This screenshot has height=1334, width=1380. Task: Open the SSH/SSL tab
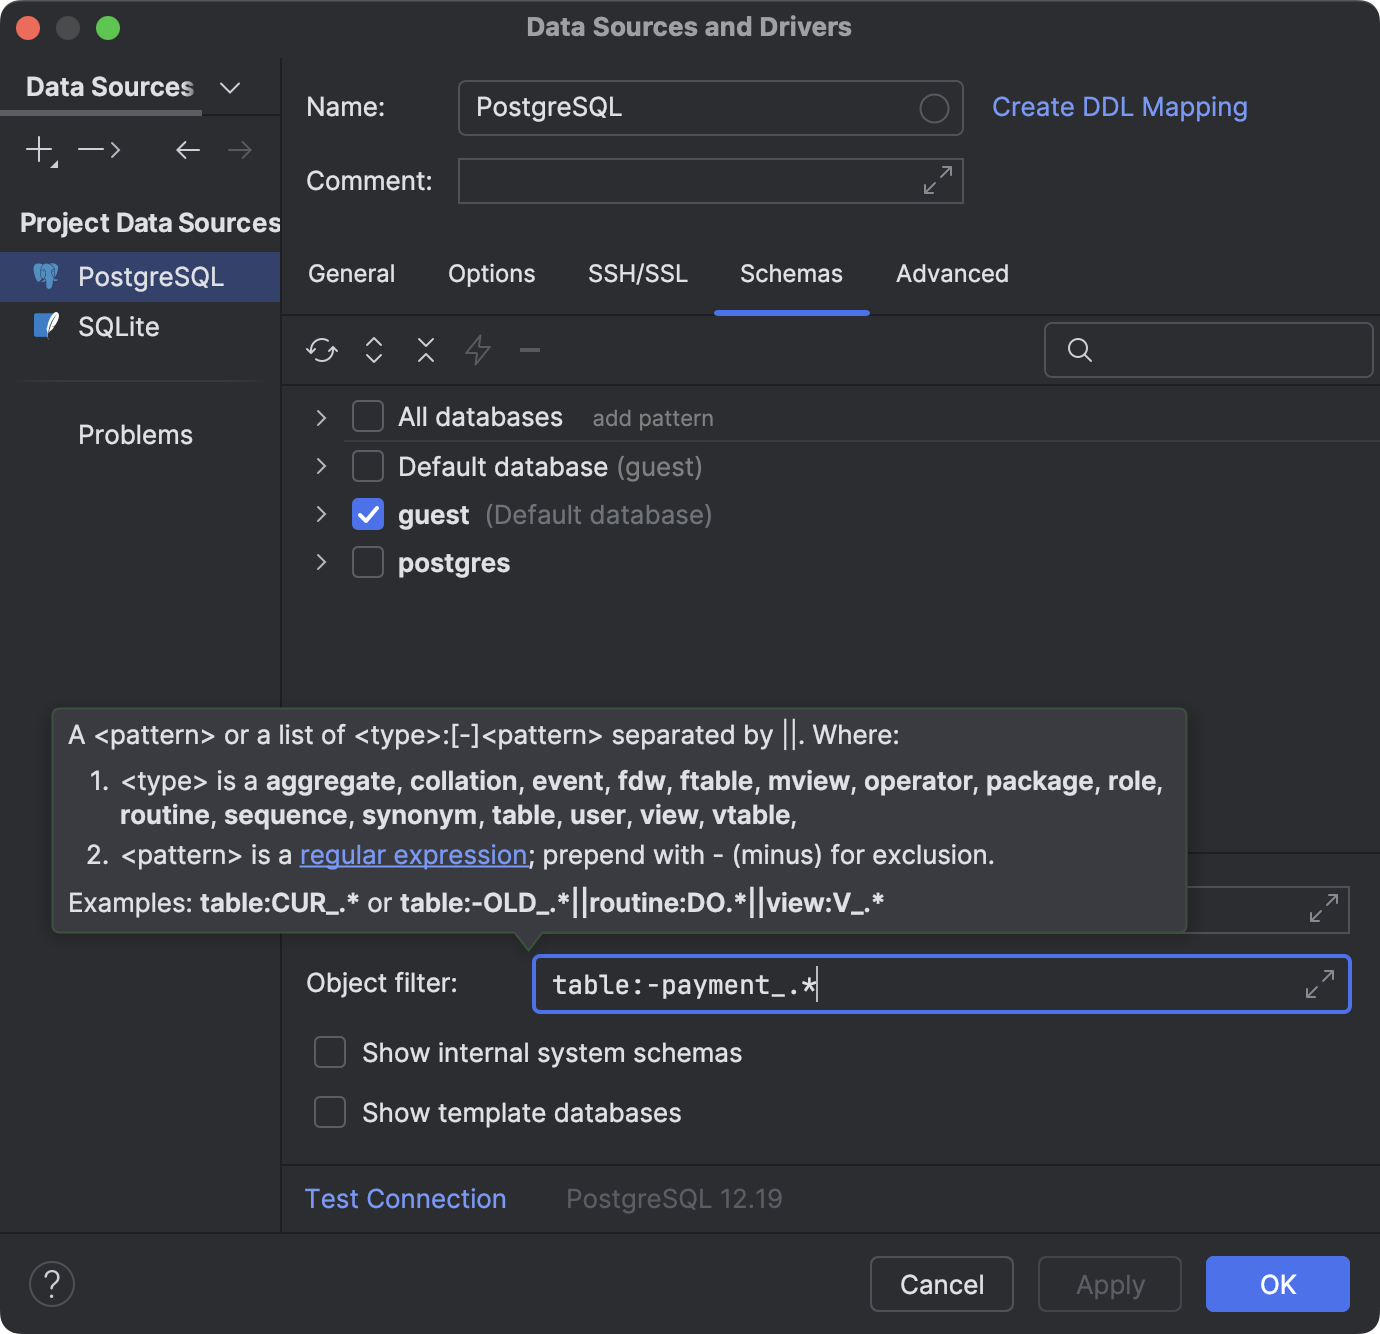[x=637, y=274]
